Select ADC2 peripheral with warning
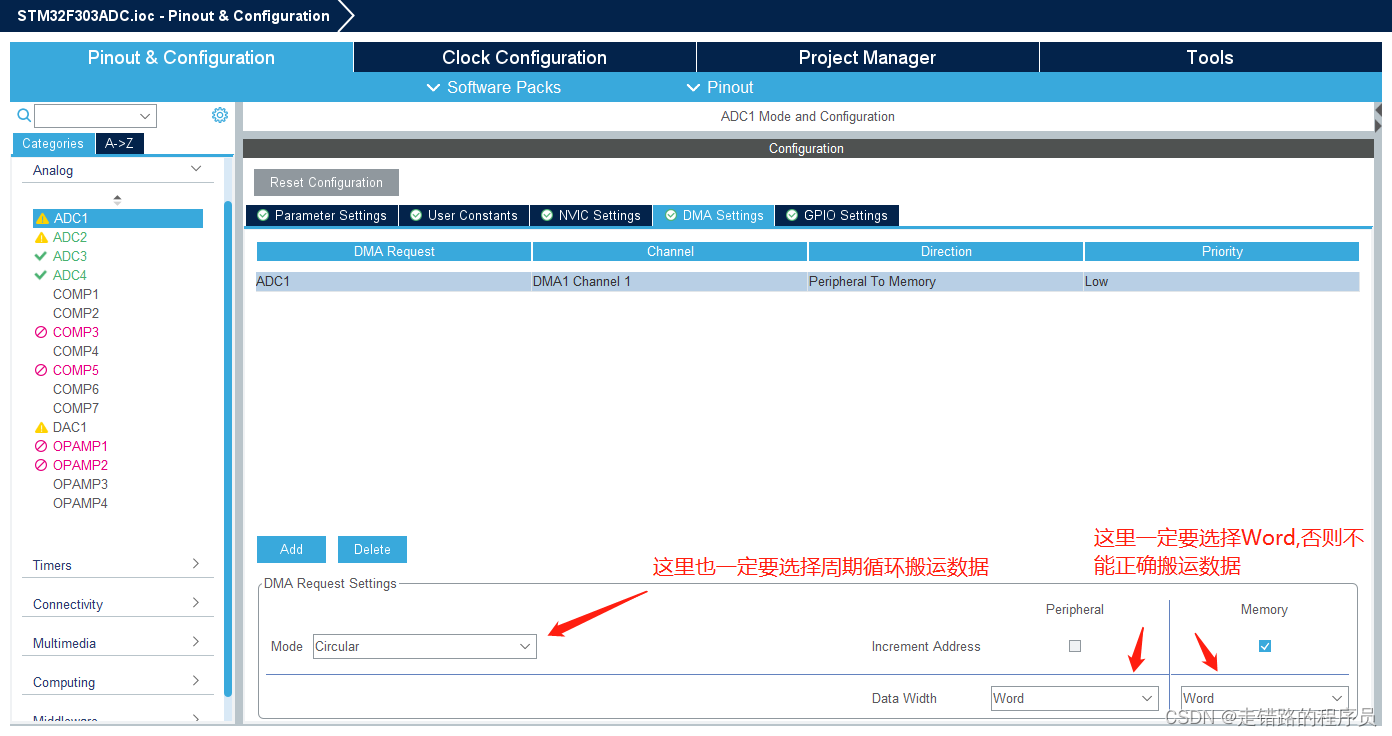The width and height of the screenshot is (1392, 736). tap(70, 237)
